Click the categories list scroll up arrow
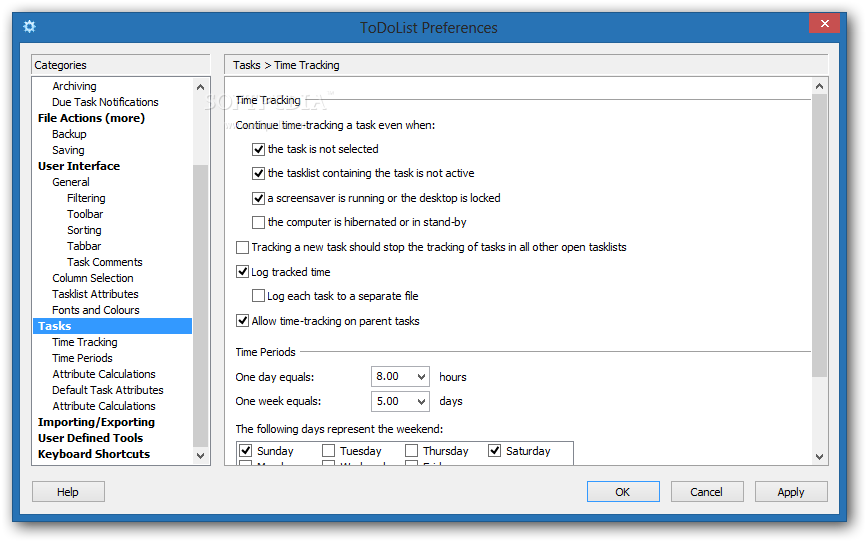The height and width of the screenshot is (542, 867). click(x=200, y=87)
